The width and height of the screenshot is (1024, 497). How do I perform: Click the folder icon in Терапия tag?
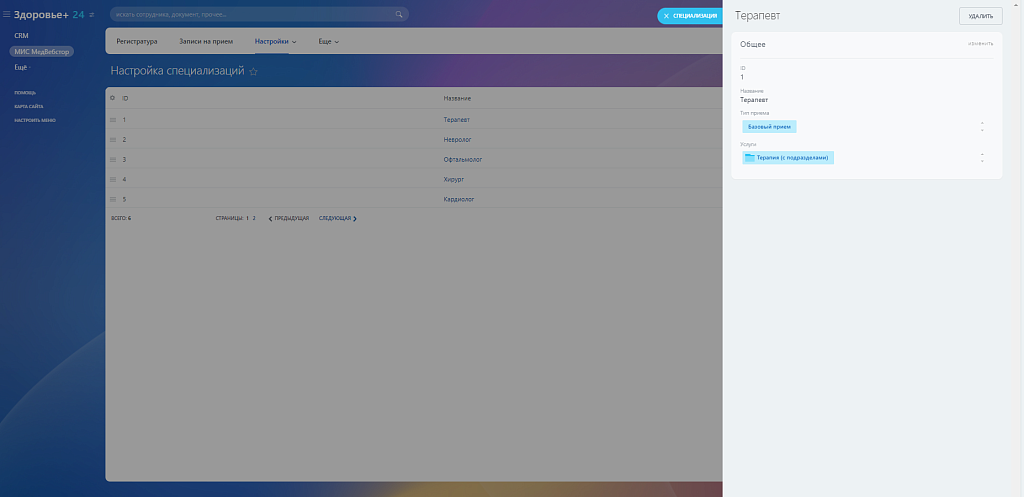coord(750,158)
